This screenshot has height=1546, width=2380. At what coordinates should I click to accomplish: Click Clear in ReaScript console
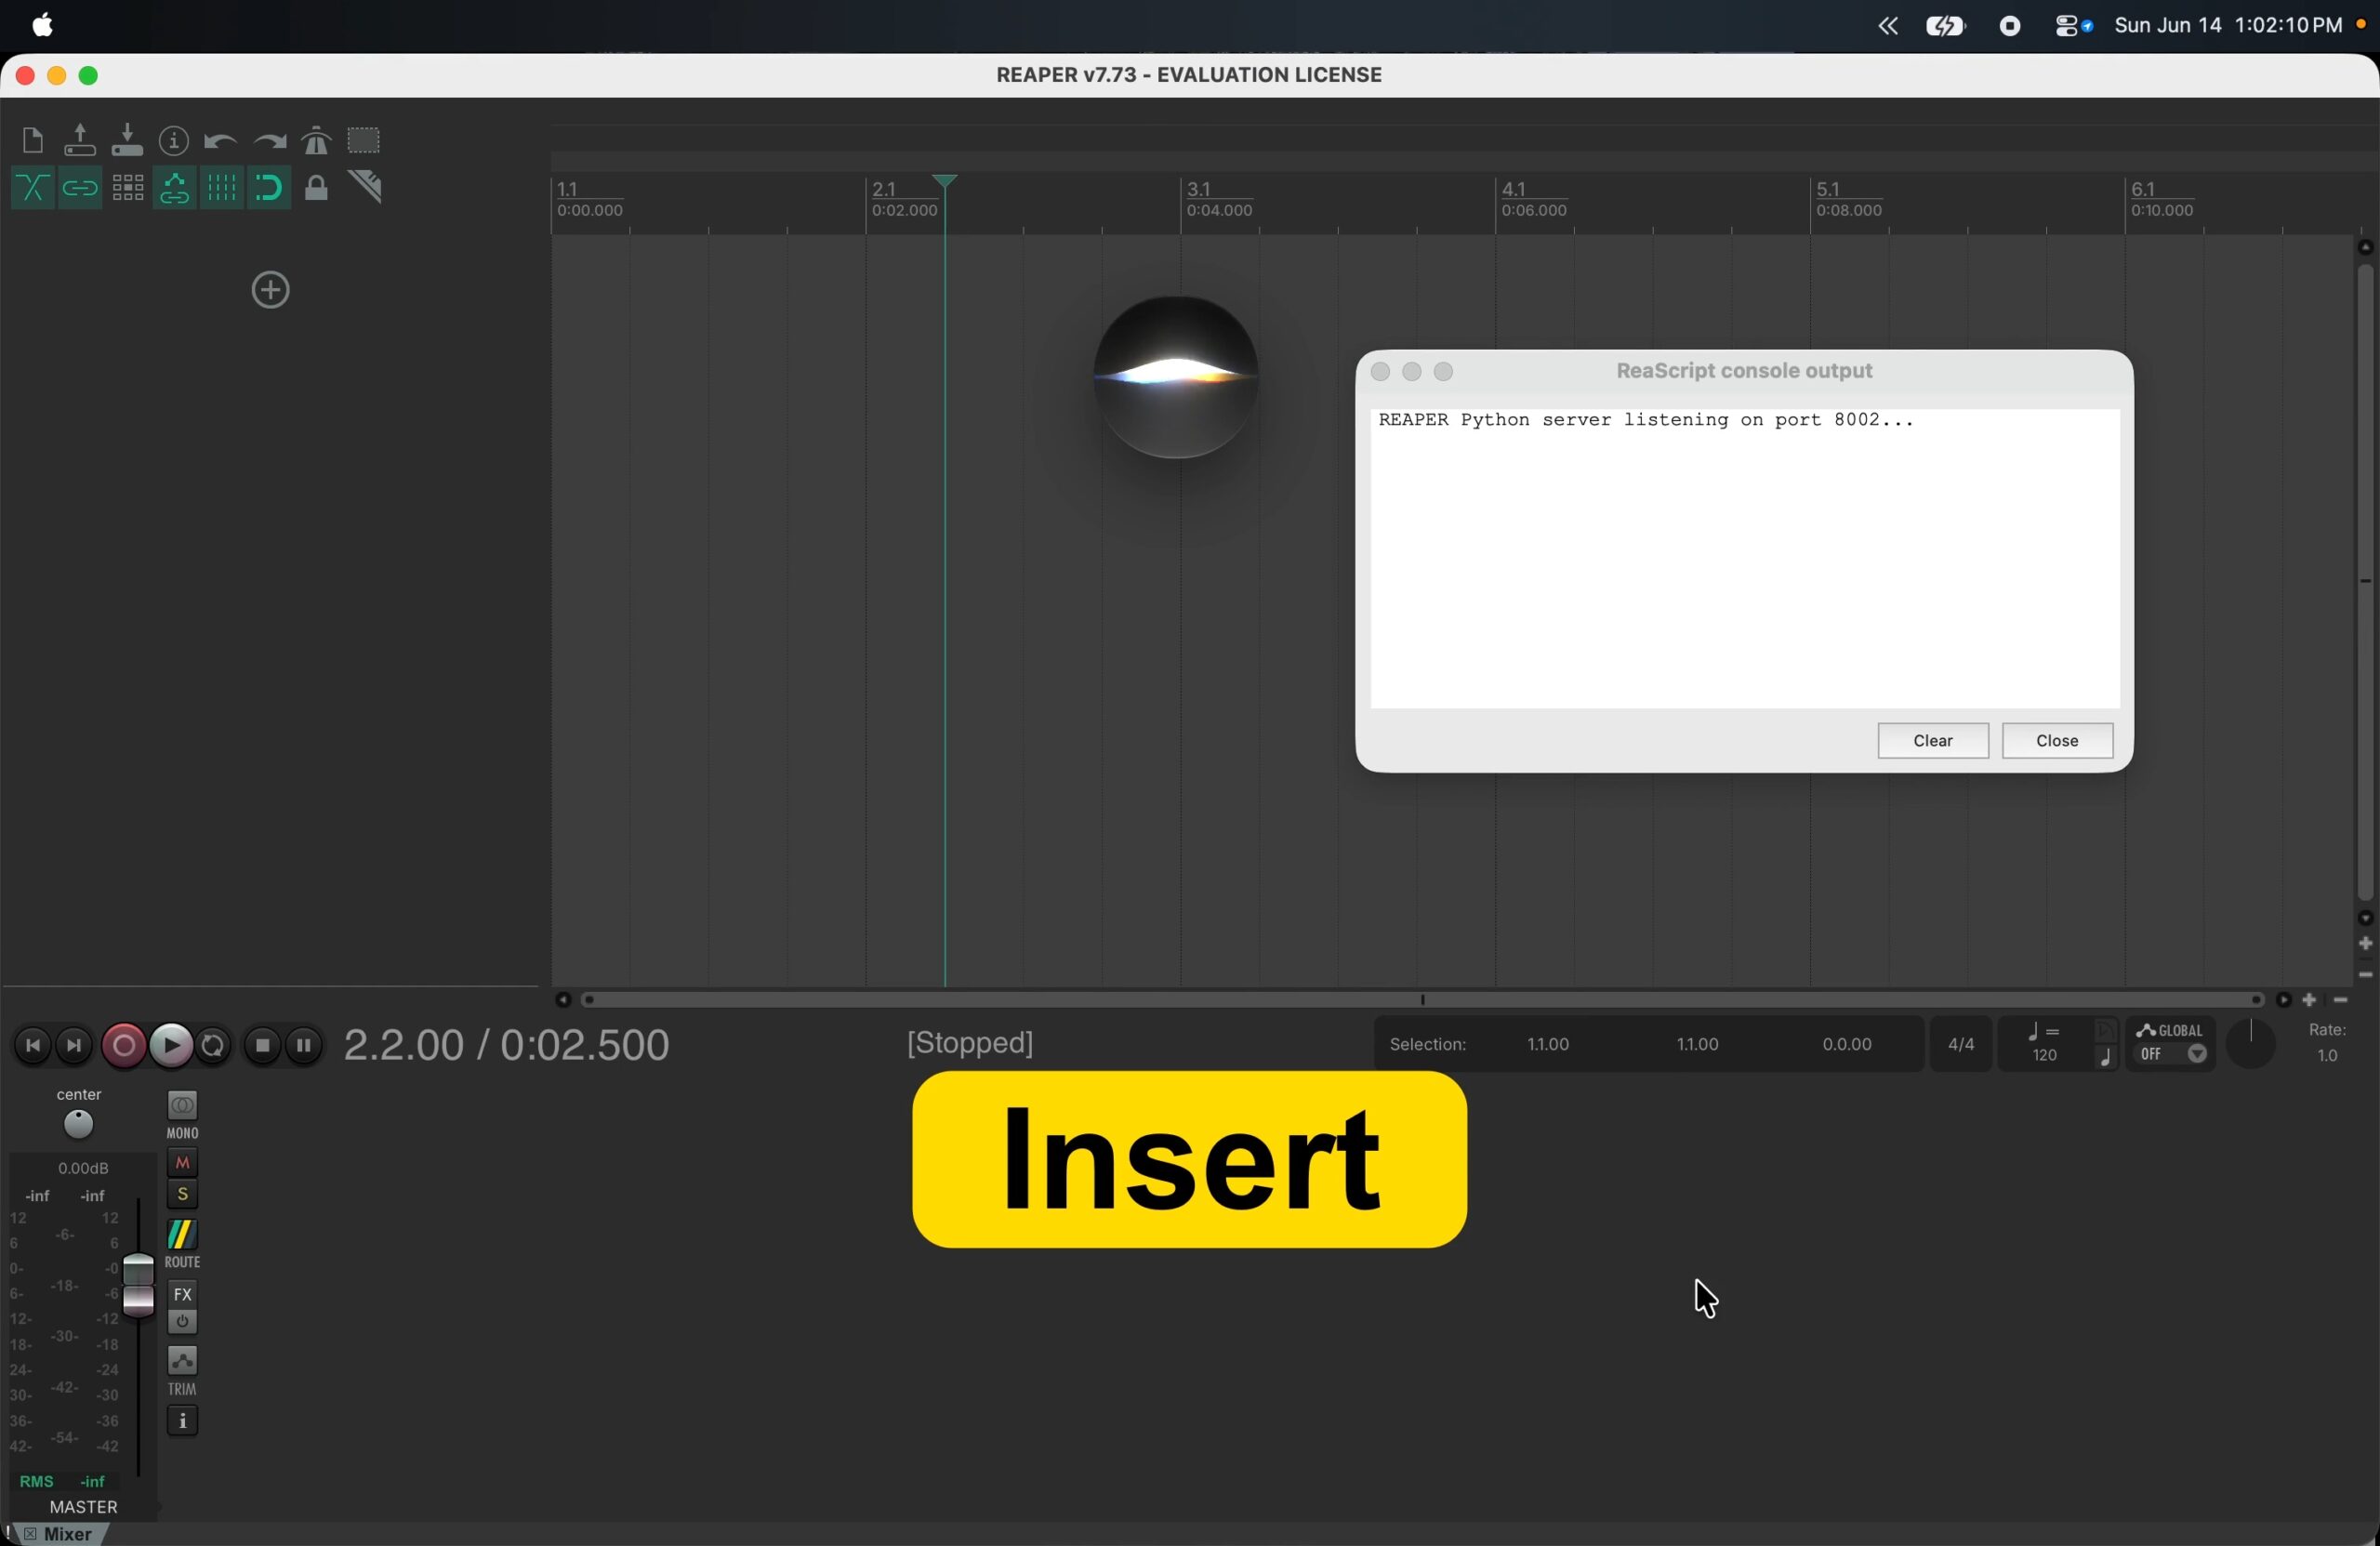click(1934, 742)
